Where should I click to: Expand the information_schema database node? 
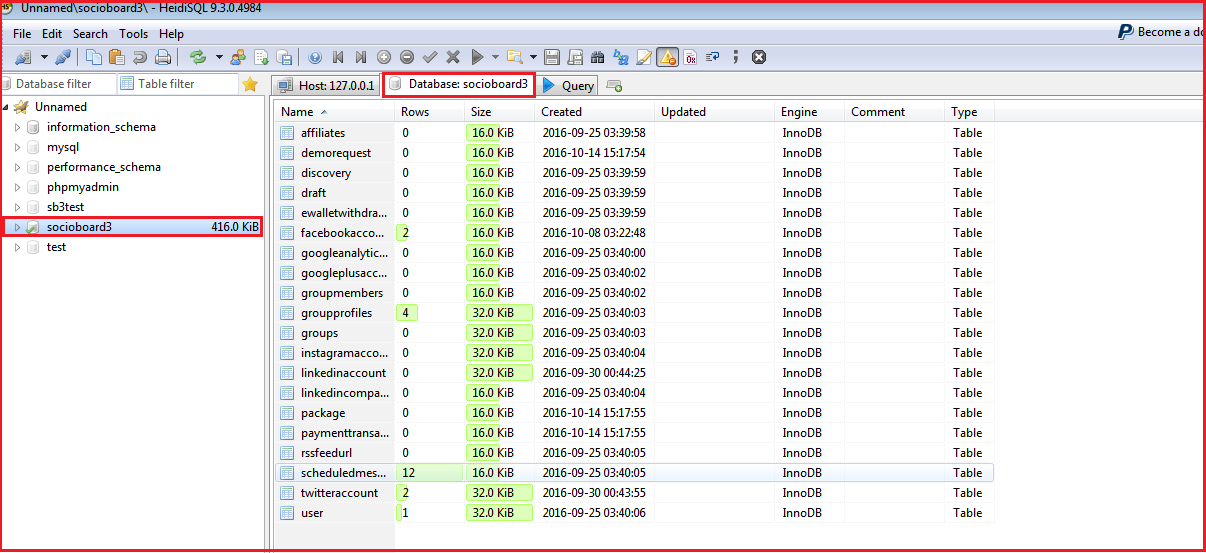pos(17,127)
